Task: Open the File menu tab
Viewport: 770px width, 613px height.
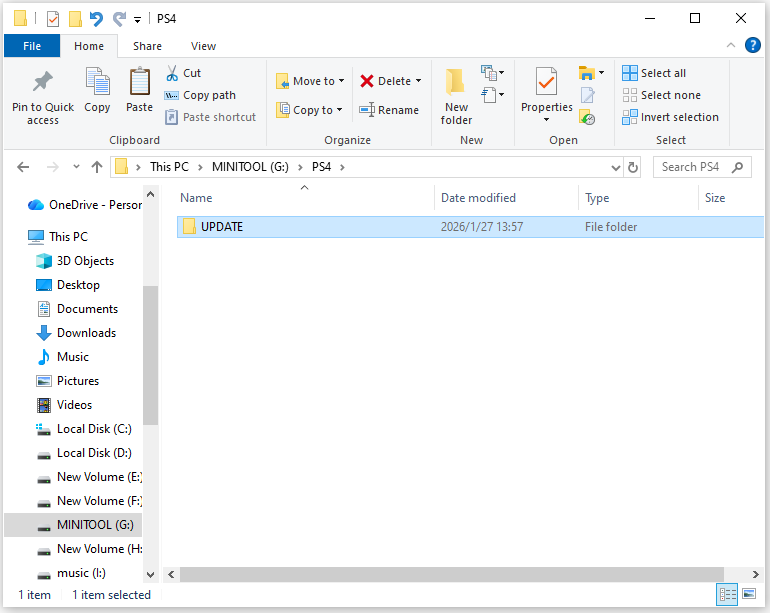Action: (32, 46)
